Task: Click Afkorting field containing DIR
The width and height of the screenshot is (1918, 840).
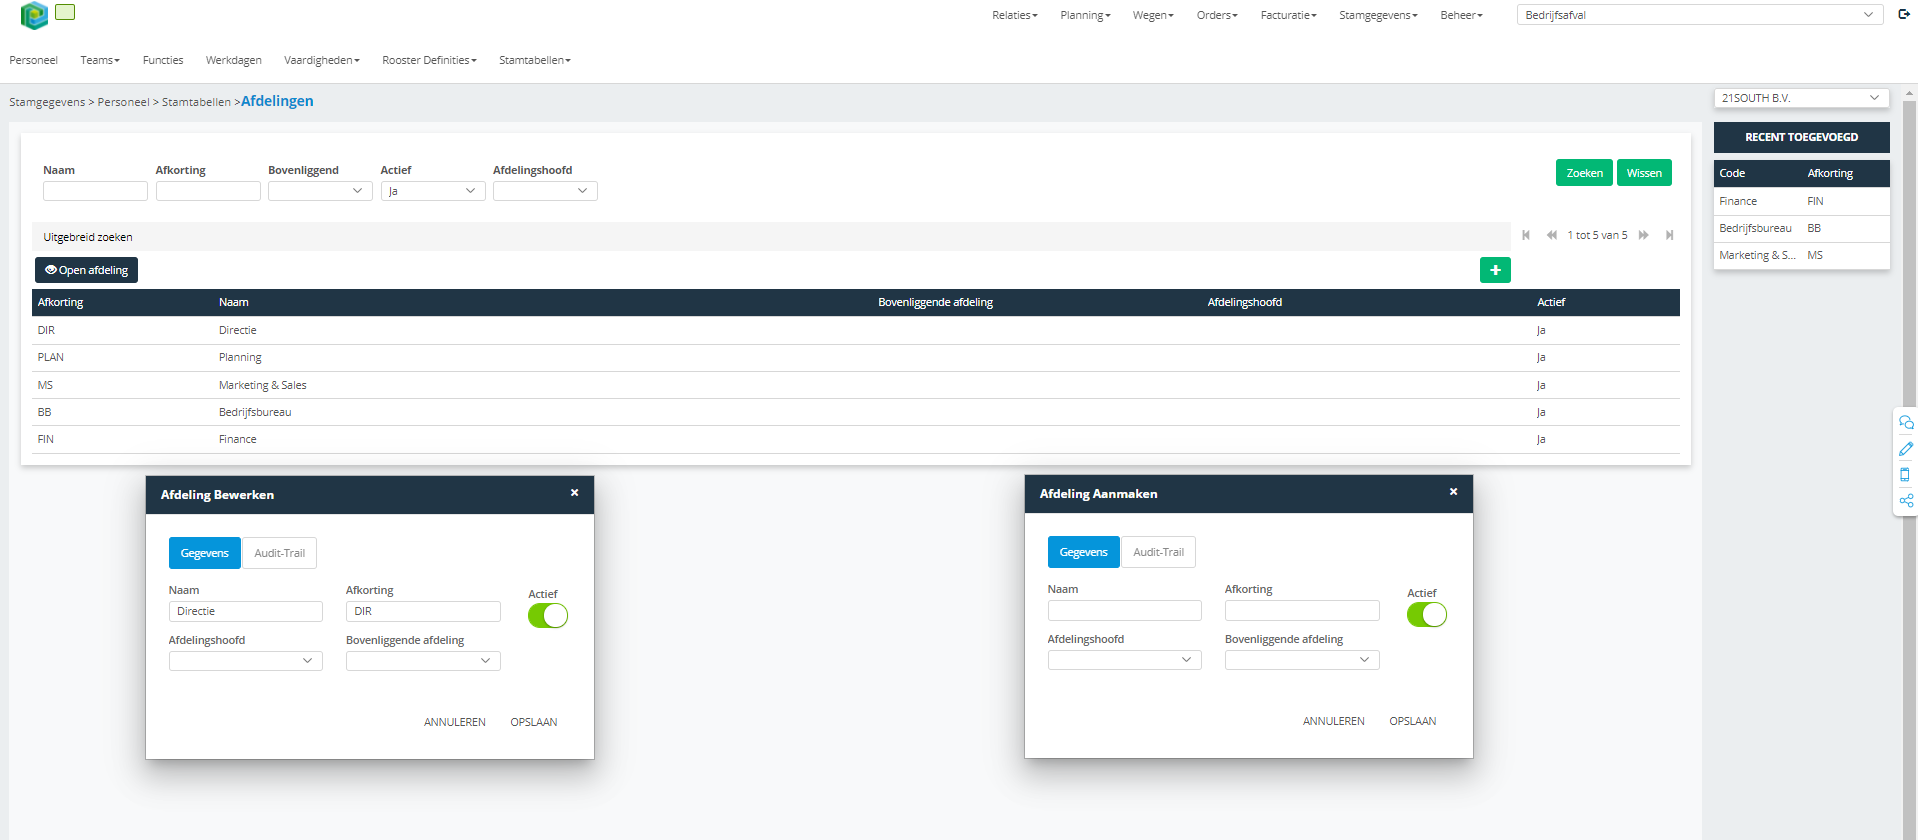Action: click(x=423, y=611)
